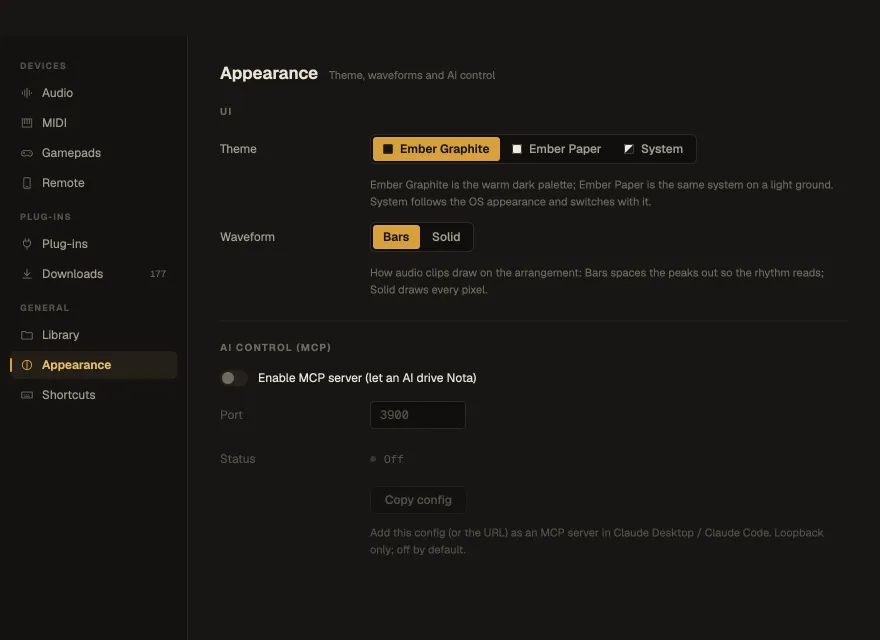The image size is (880, 640).
Task: Choose the System theme option
Action: [x=653, y=149]
